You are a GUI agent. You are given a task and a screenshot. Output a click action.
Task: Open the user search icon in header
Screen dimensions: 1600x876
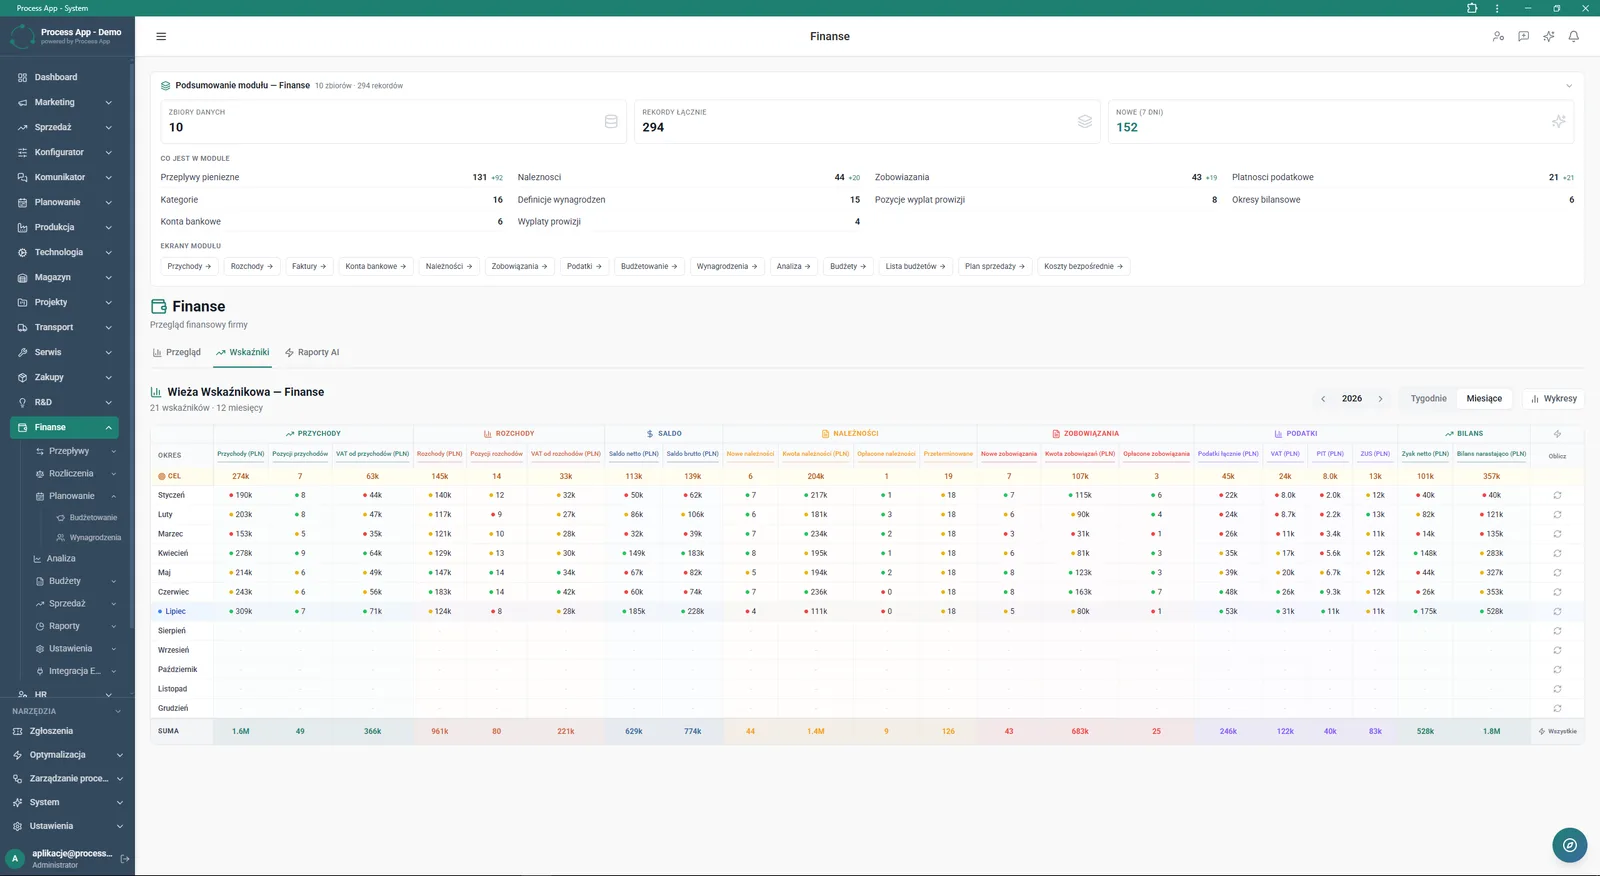pyautogui.click(x=1498, y=36)
